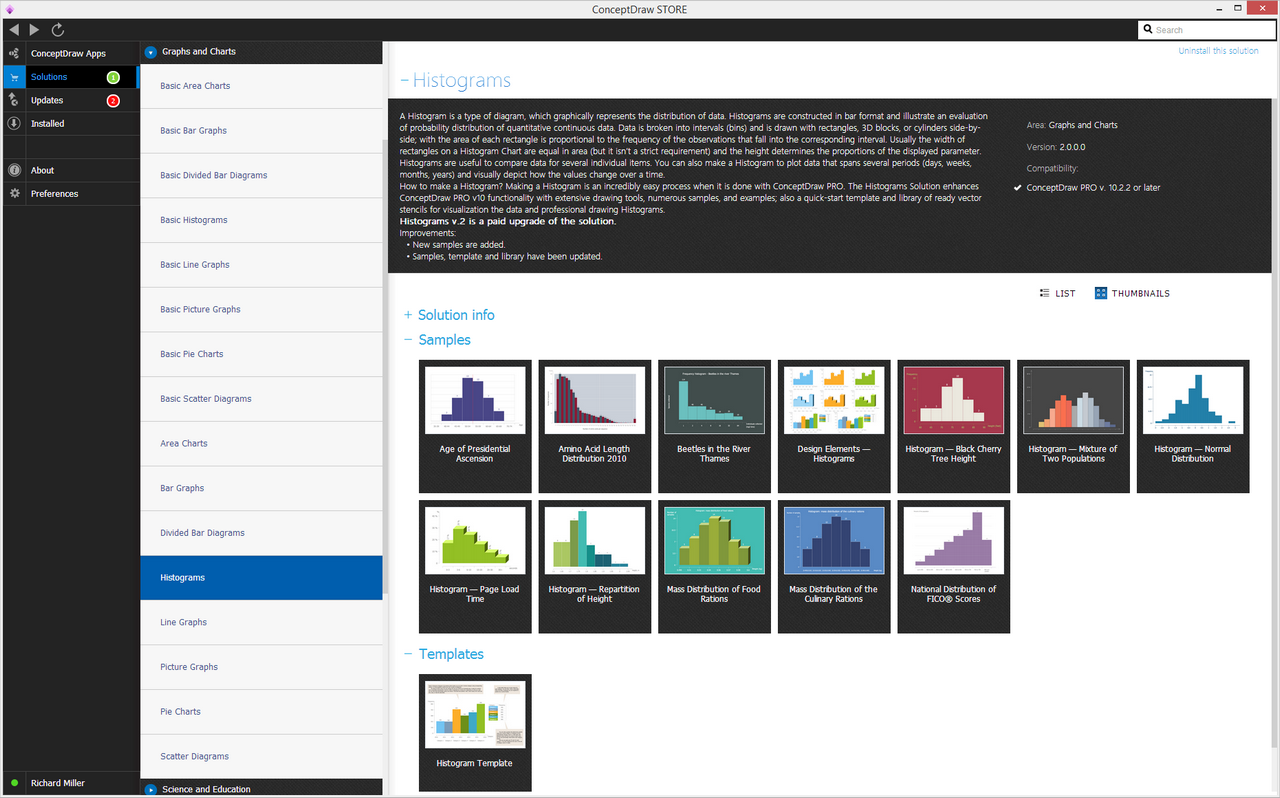Collapse the Templates section
Screen dimensions: 1280x798
pyautogui.click(x=408, y=654)
